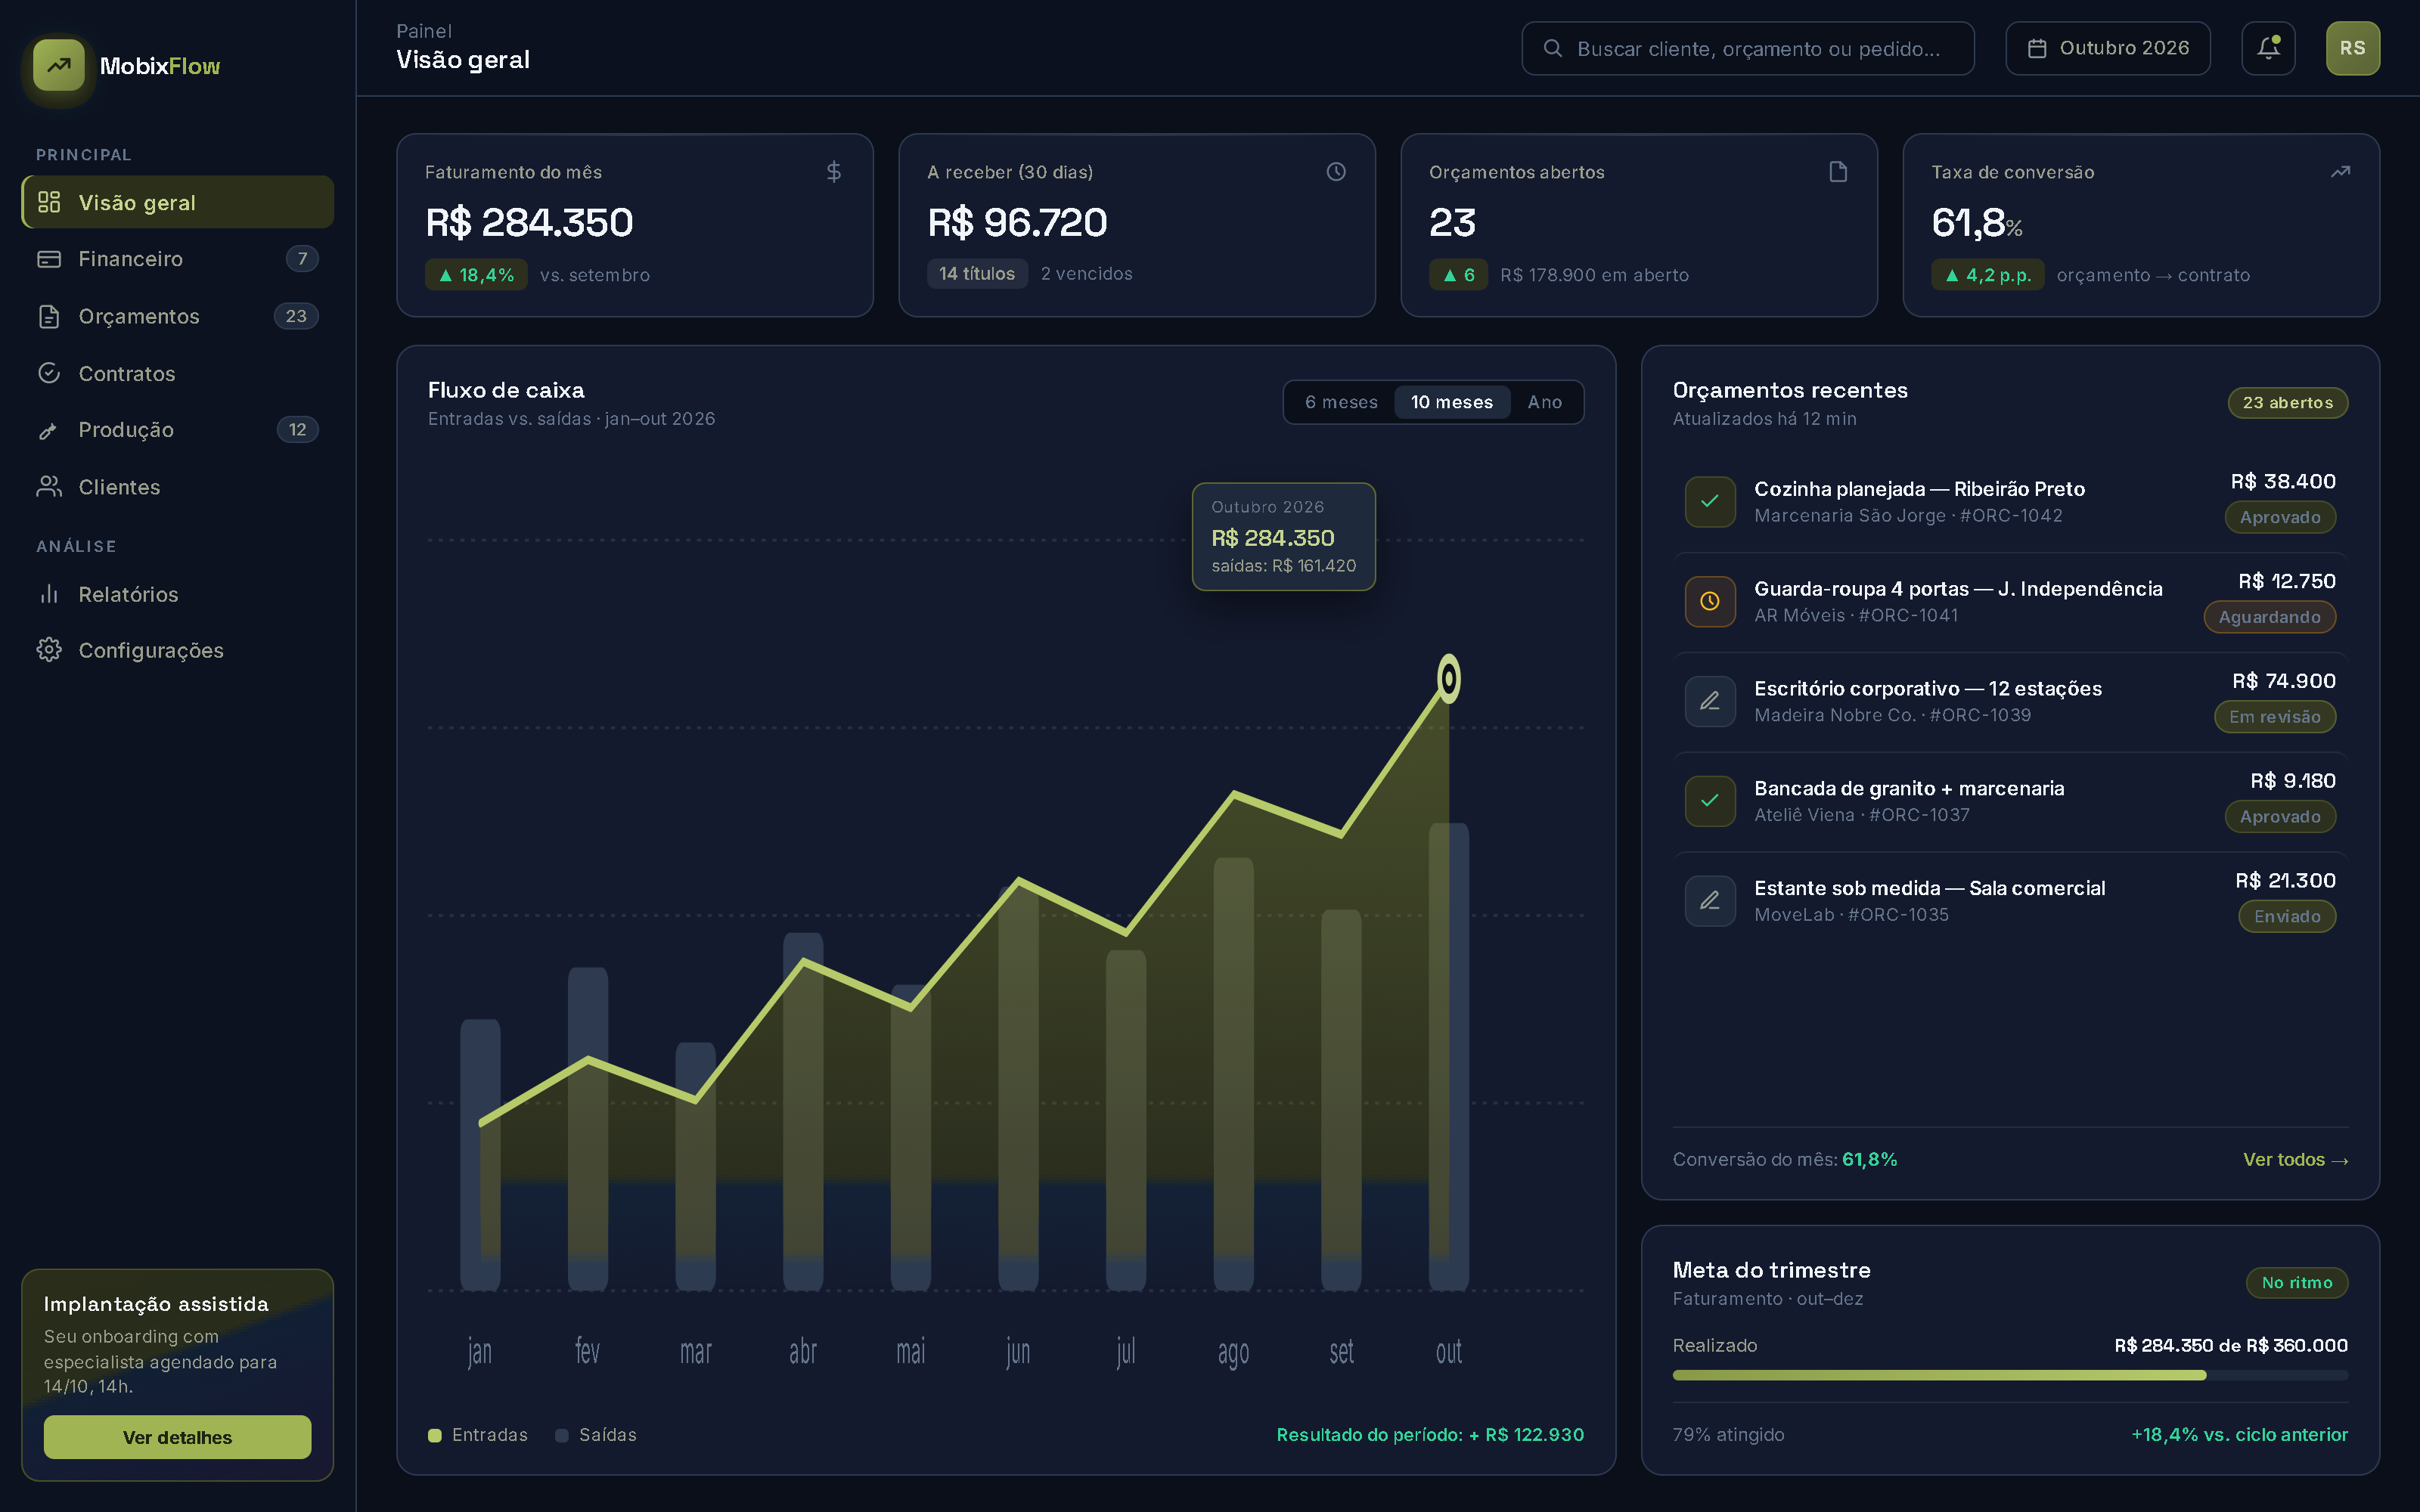The height and width of the screenshot is (1512, 2420).
Task: Toggle Entradas legend item
Action: pos(478,1435)
